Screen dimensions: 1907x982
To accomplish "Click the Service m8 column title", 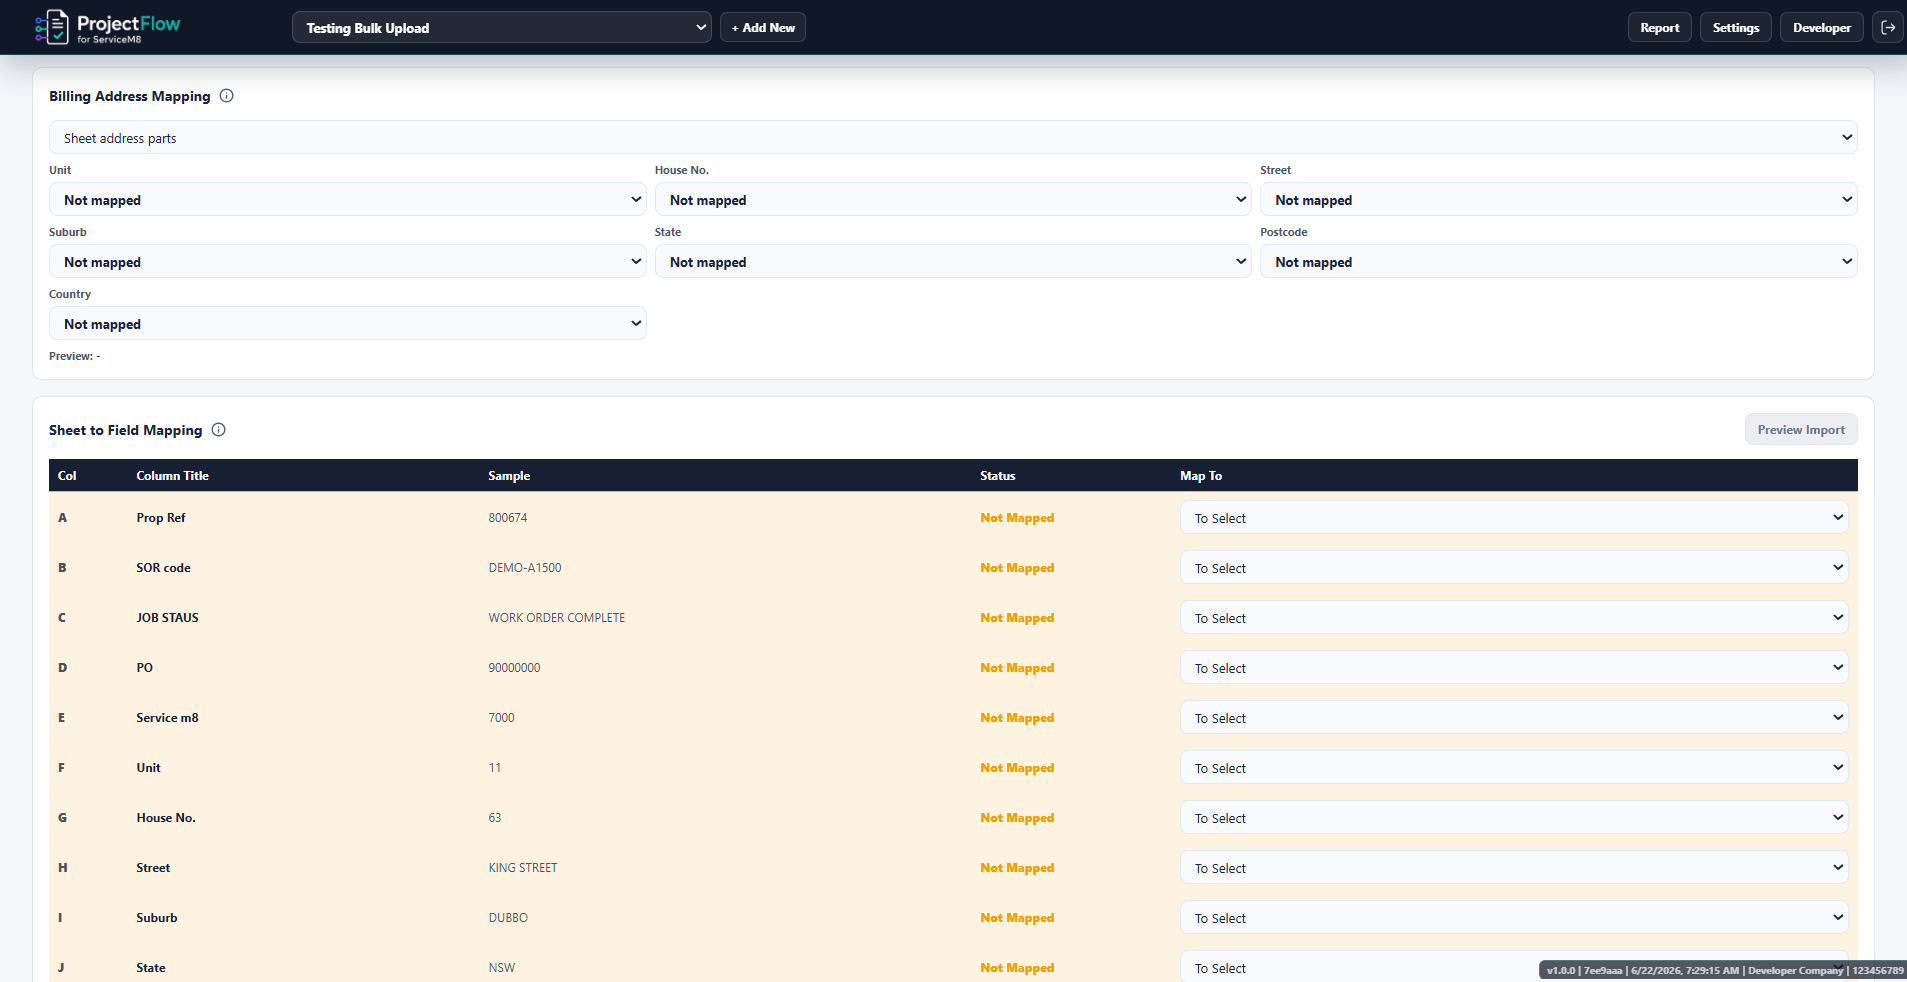I will pyautogui.click(x=167, y=718).
